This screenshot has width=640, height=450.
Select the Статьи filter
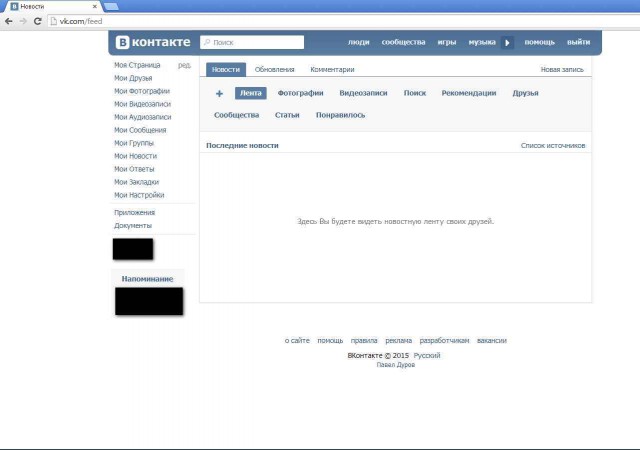(287, 115)
